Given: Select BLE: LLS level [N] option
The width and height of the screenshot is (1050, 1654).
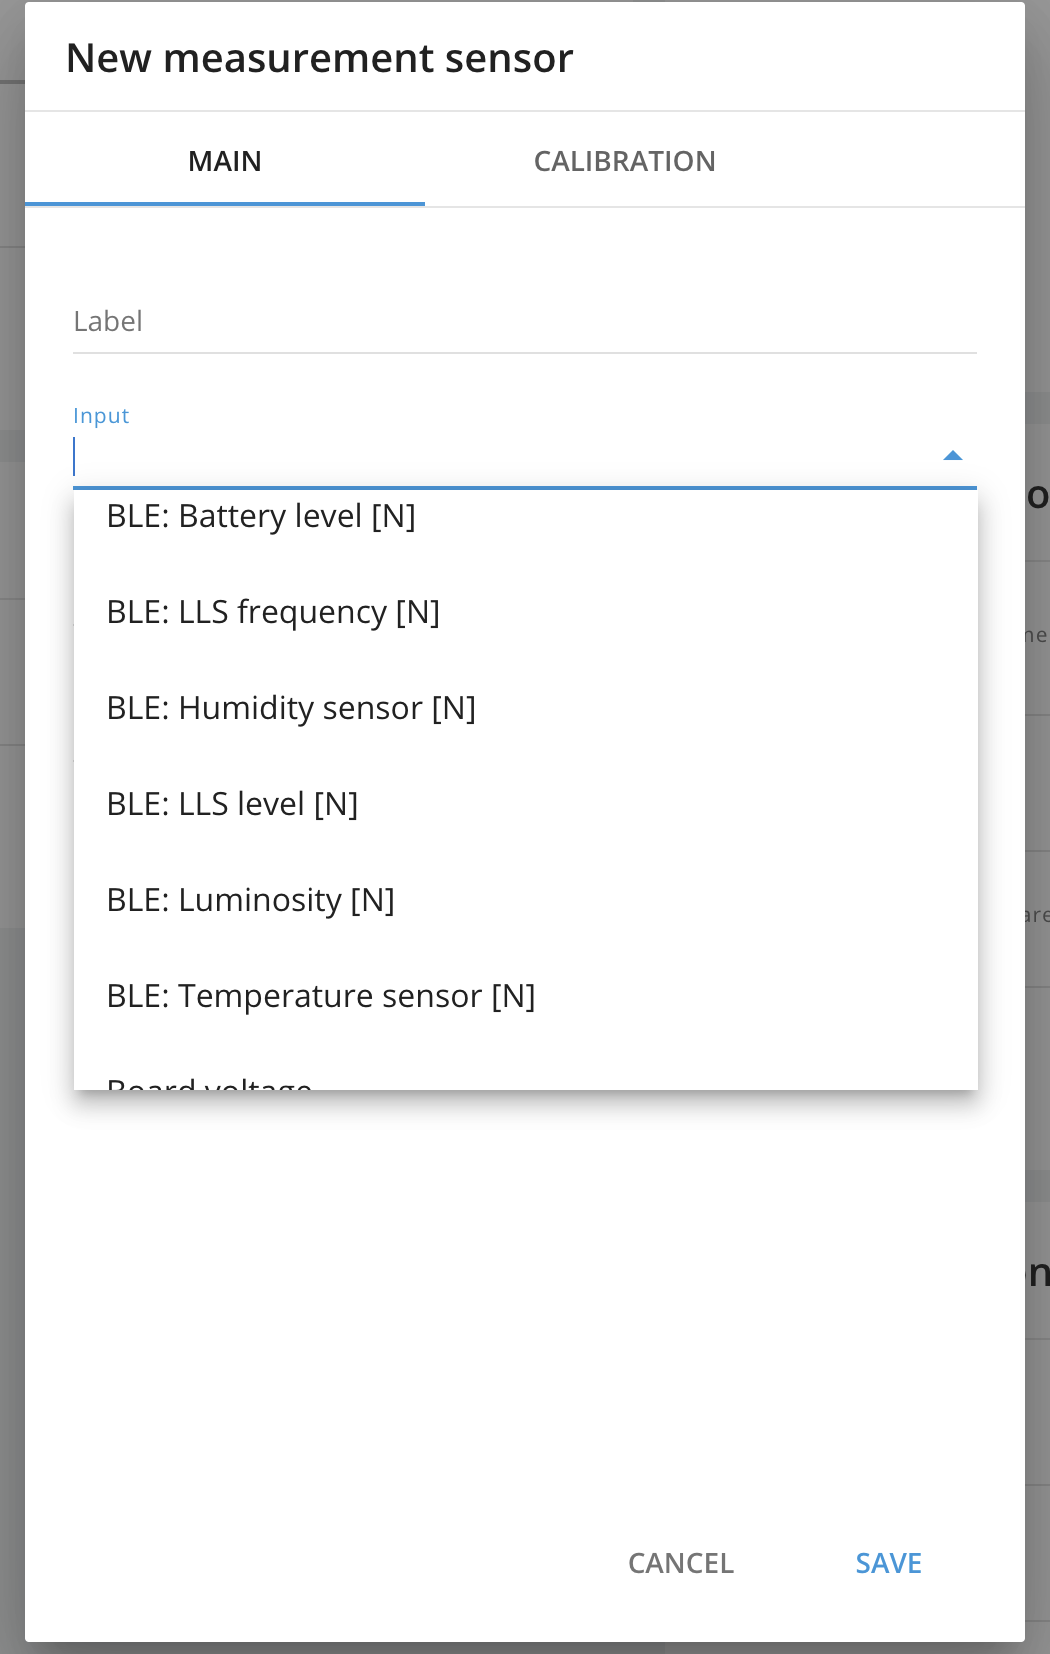Looking at the screenshot, I should [x=525, y=804].
